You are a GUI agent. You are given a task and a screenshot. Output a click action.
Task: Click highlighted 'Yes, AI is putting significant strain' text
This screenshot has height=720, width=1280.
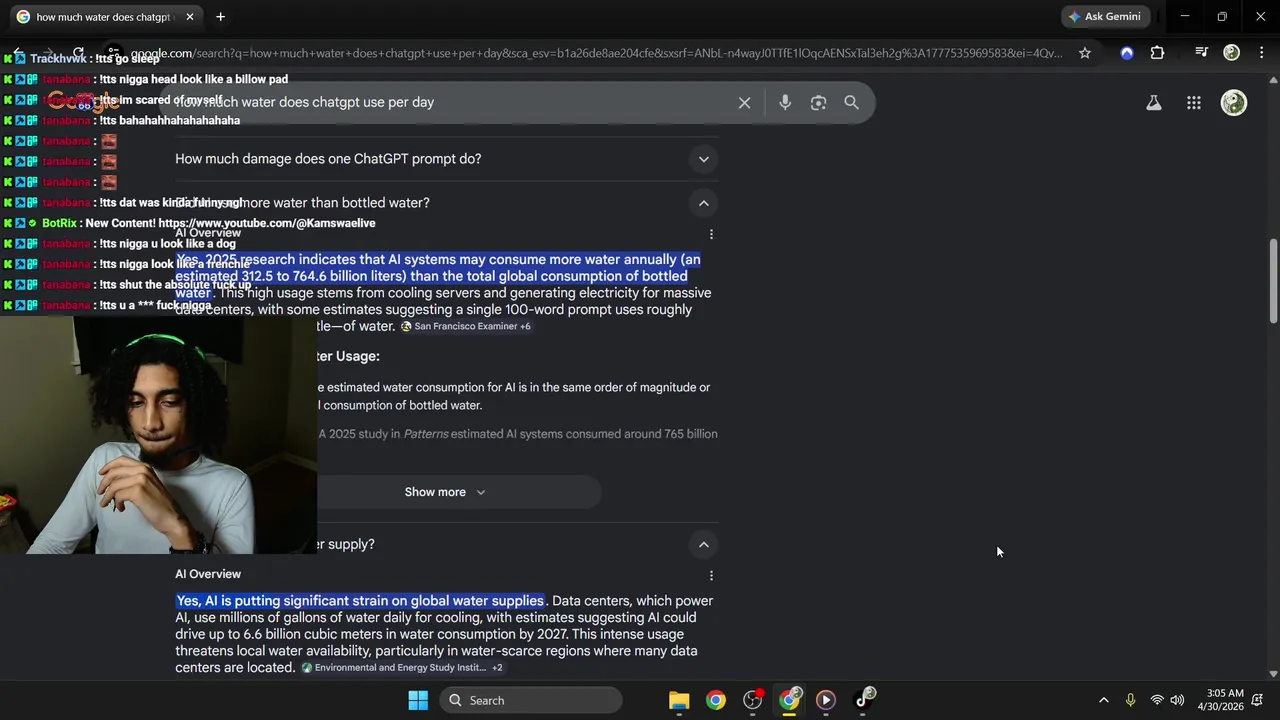360,601
